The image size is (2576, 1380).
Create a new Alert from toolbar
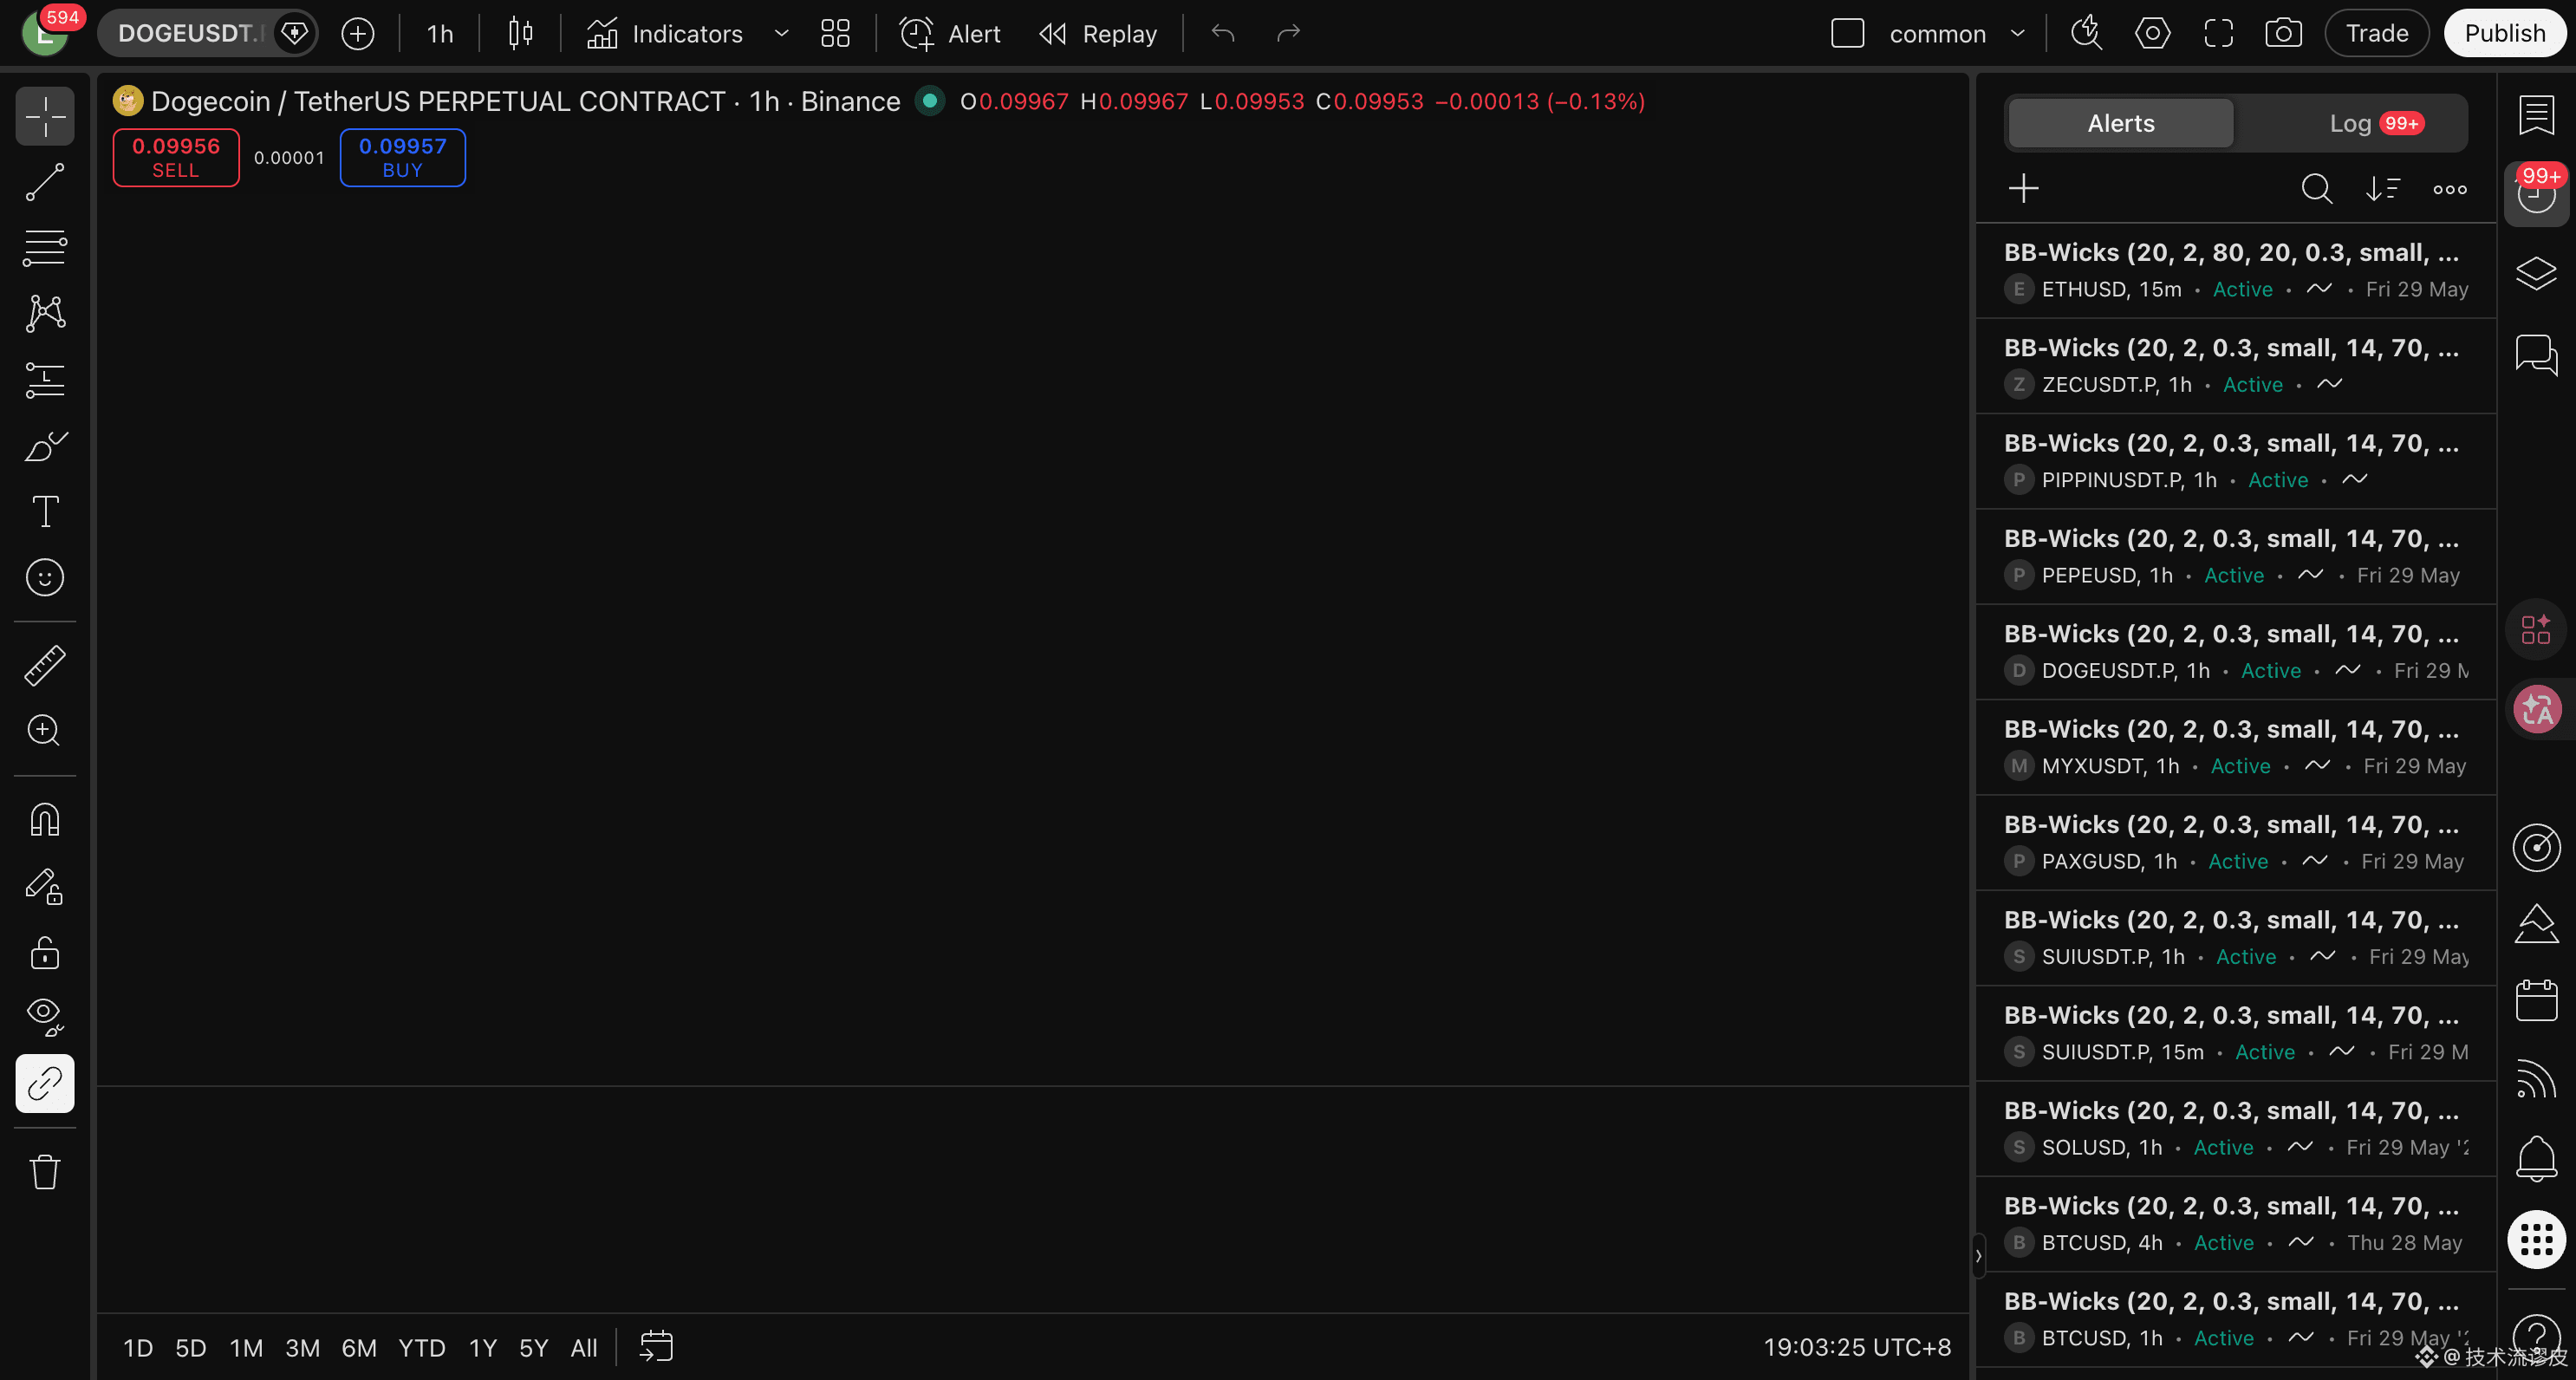pos(950,33)
